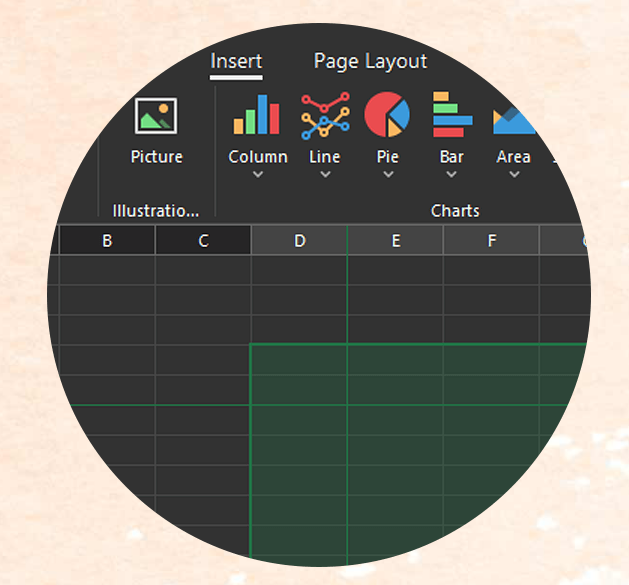The image size is (629, 585).
Task: Insert a Column chart
Action: (x=257, y=115)
